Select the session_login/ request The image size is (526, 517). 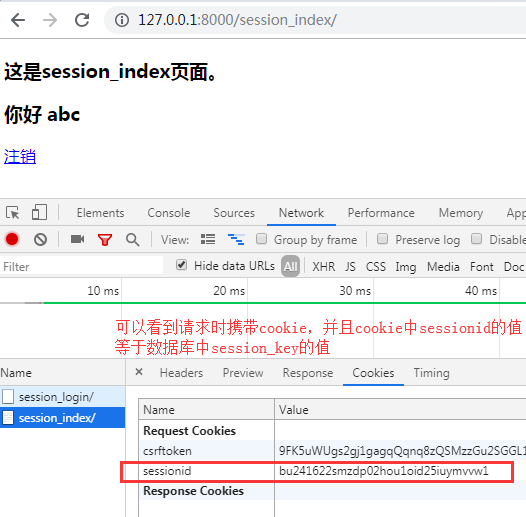pyautogui.click(x=62, y=397)
